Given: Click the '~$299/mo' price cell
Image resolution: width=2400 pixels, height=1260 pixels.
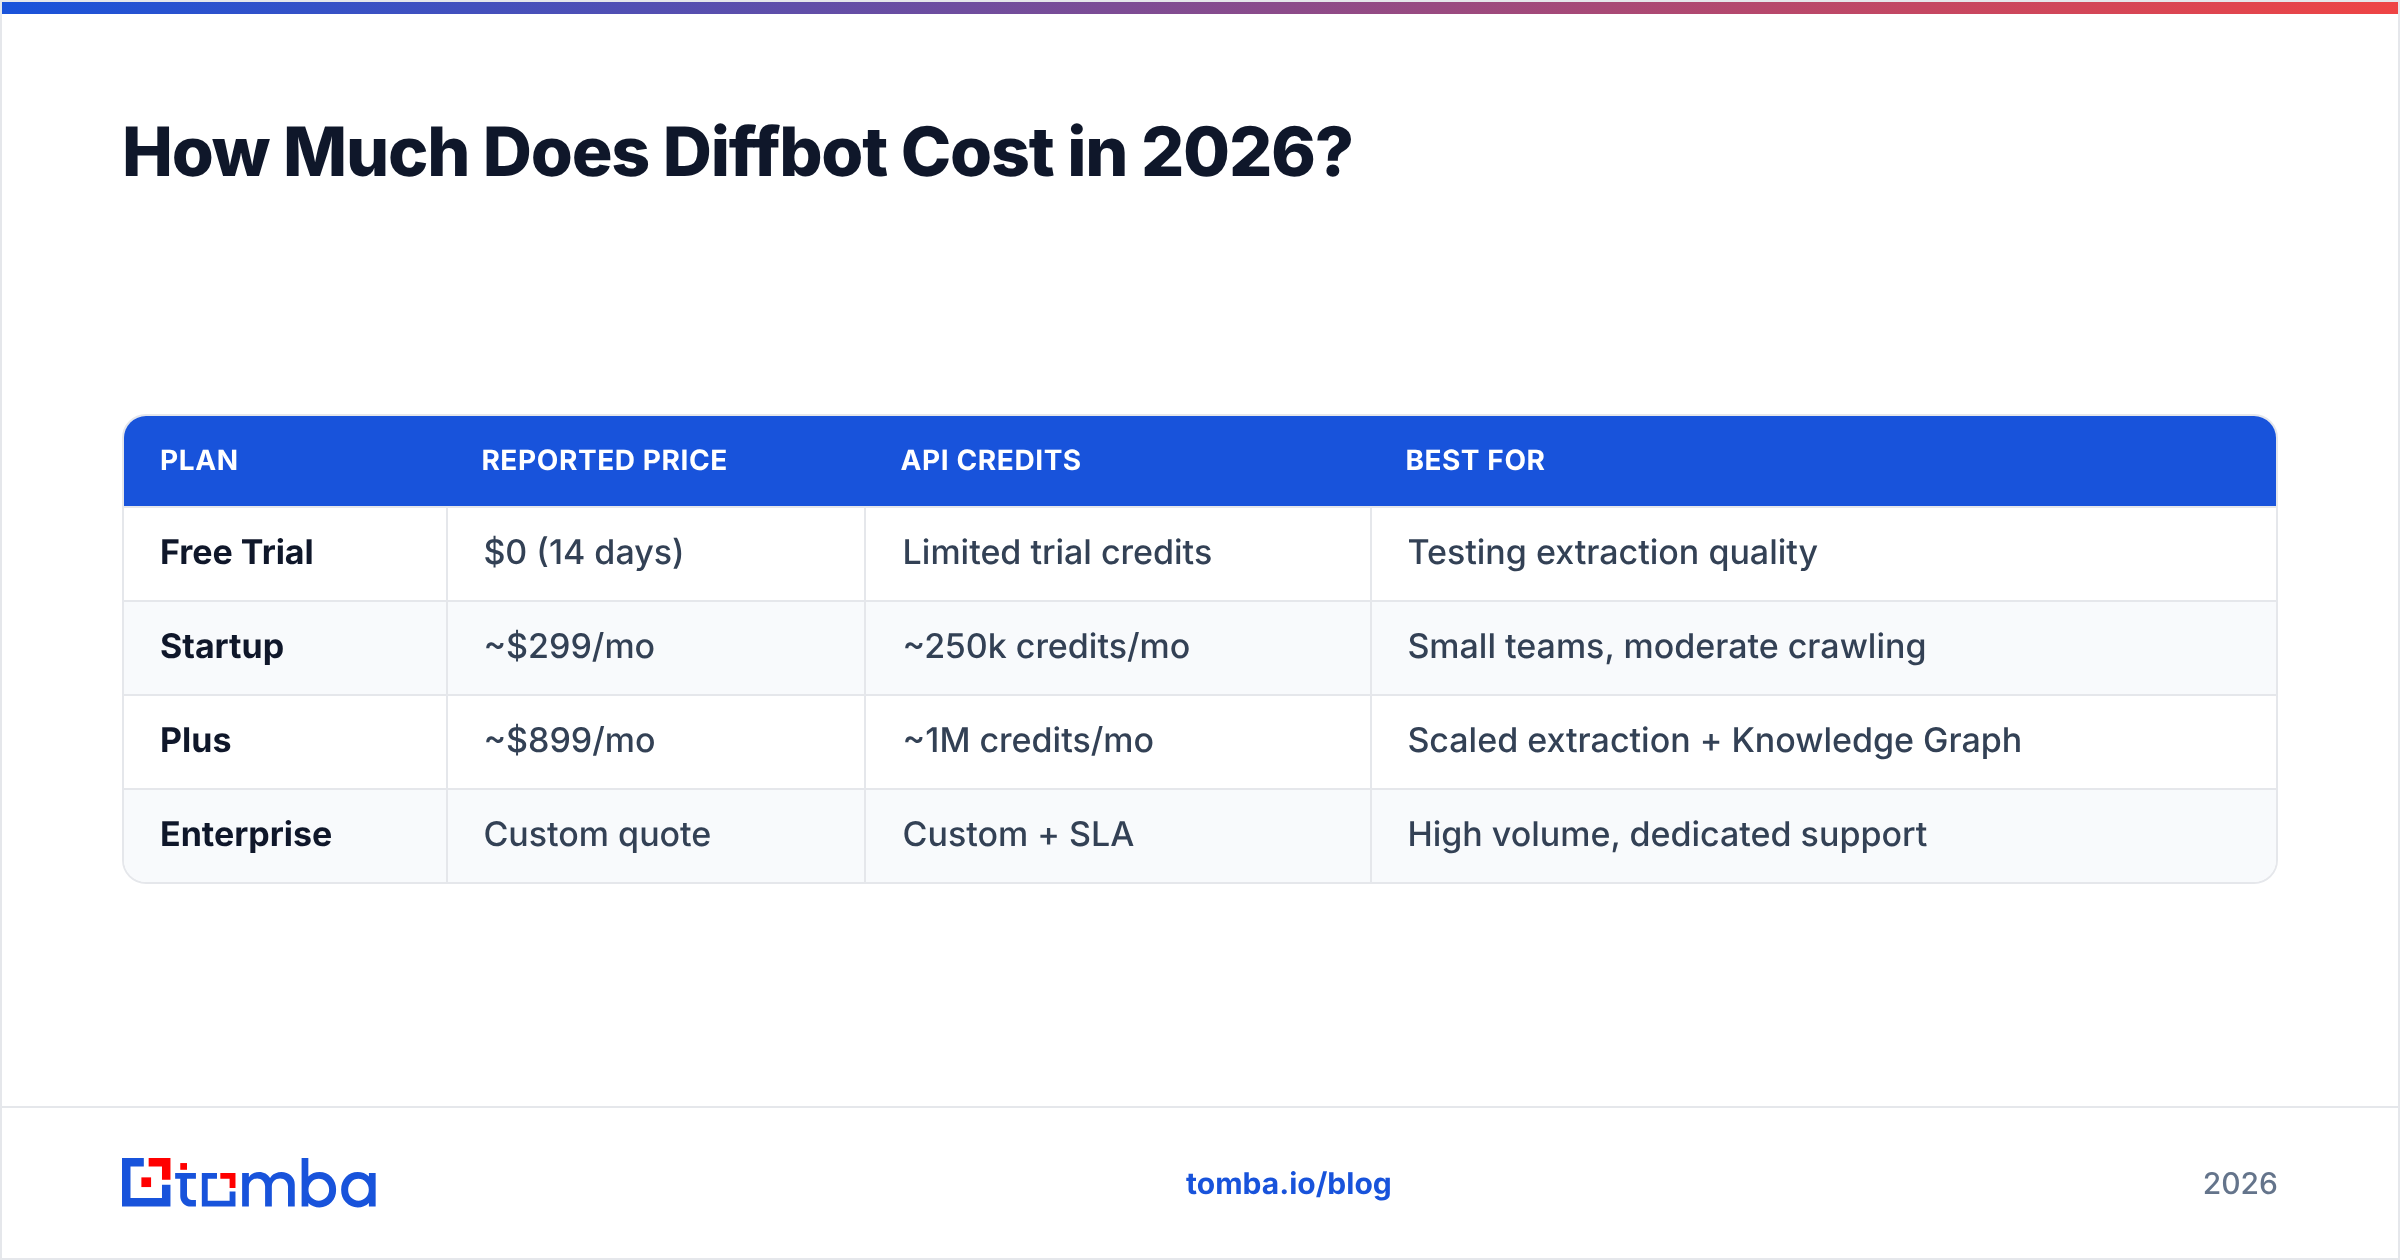Looking at the screenshot, I should (x=656, y=647).
